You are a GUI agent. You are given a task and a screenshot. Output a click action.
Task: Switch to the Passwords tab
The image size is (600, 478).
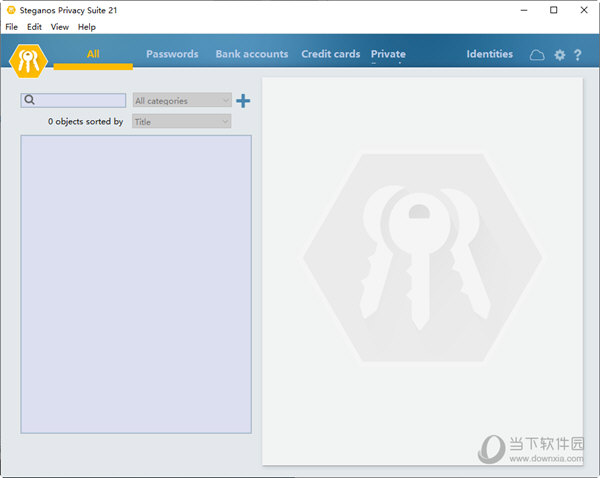coord(172,54)
